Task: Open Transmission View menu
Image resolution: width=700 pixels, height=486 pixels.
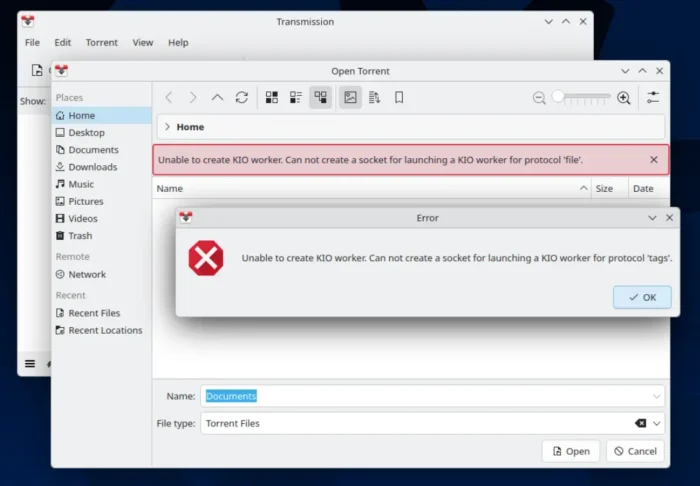Action: coord(143,42)
